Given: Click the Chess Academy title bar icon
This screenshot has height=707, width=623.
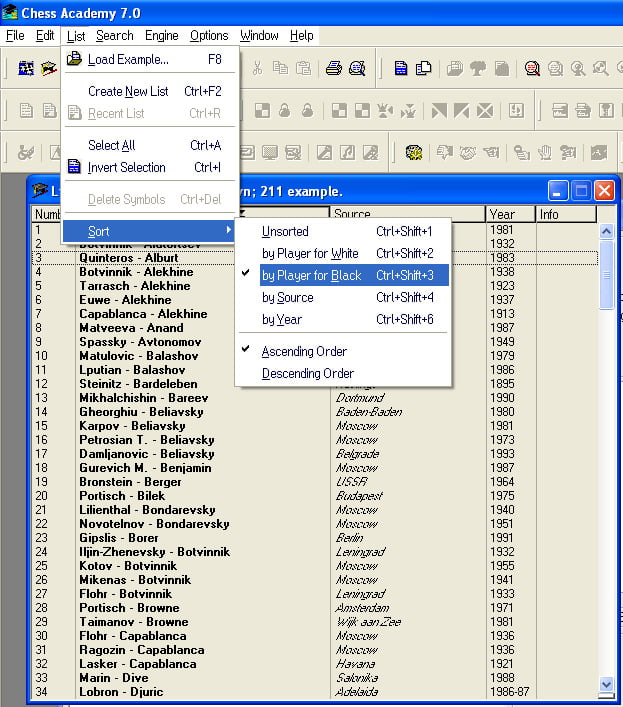Looking at the screenshot, I should coord(9,12).
